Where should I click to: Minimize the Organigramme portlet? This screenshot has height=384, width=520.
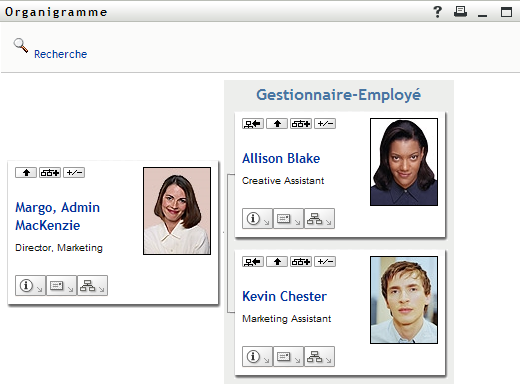point(482,15)
